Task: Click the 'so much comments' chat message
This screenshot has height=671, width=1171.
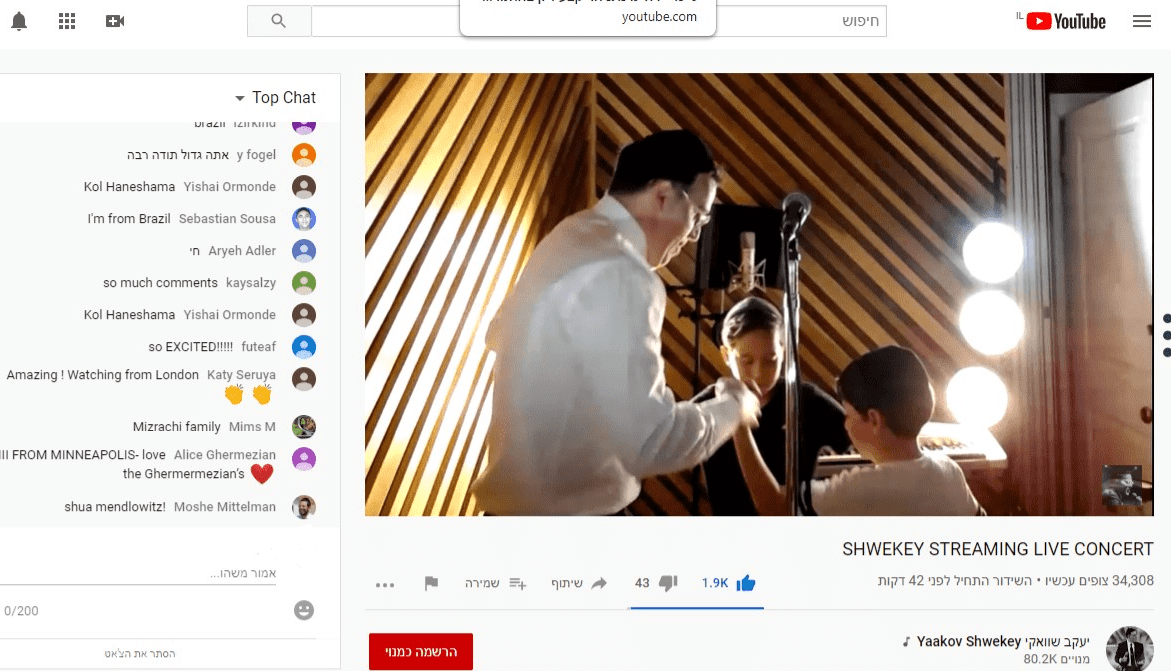Action: (161, 283)
